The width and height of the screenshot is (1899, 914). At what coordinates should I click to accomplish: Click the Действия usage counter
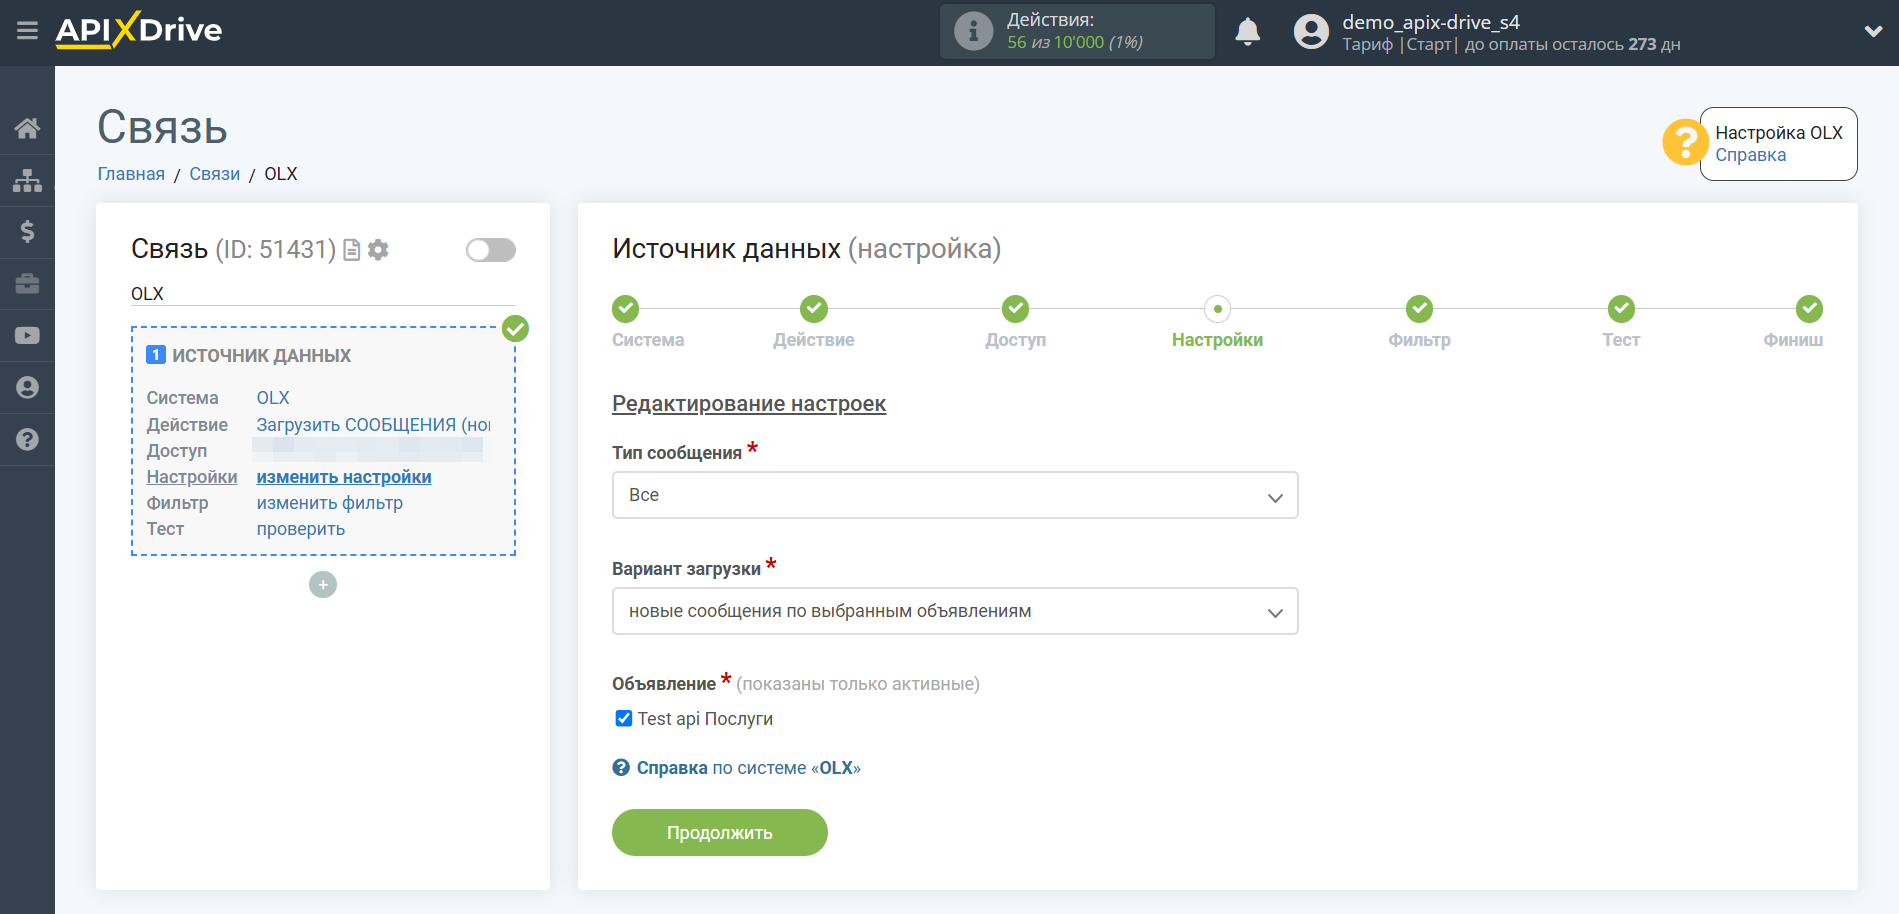tap(1077, 31)
